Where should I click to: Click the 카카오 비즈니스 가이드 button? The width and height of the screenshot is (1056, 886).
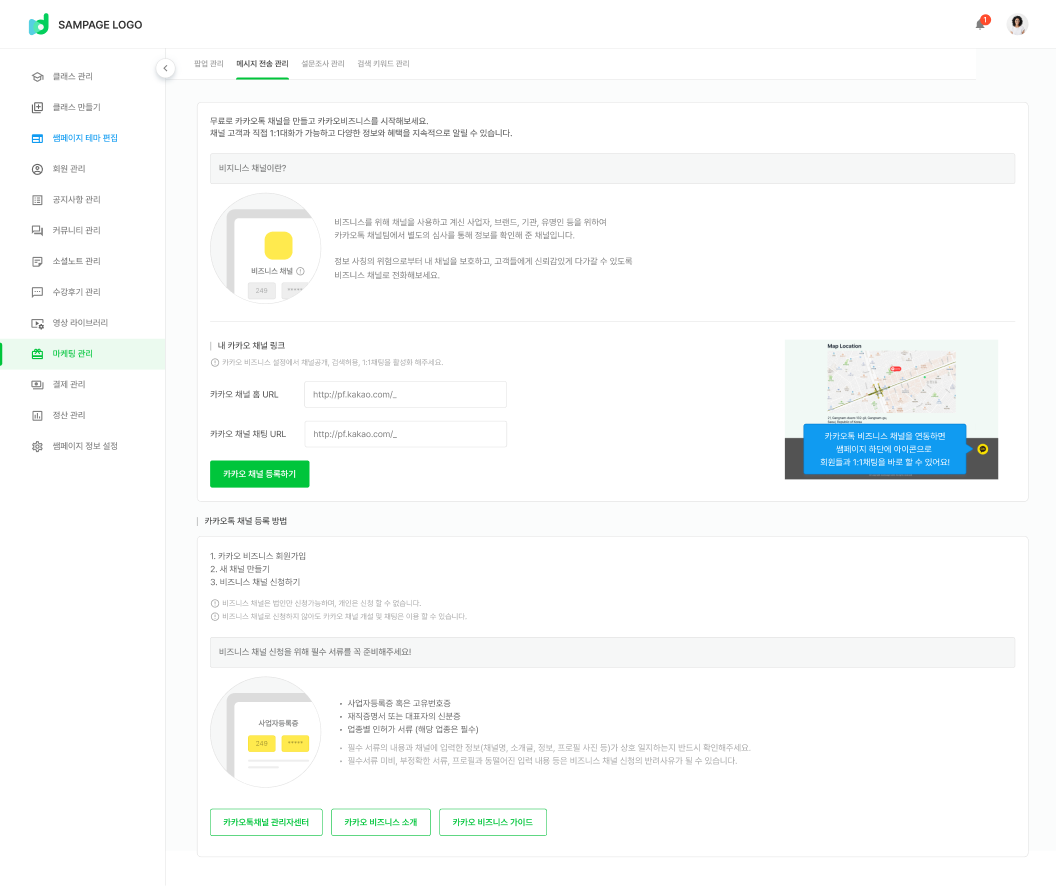coord(493,822)
